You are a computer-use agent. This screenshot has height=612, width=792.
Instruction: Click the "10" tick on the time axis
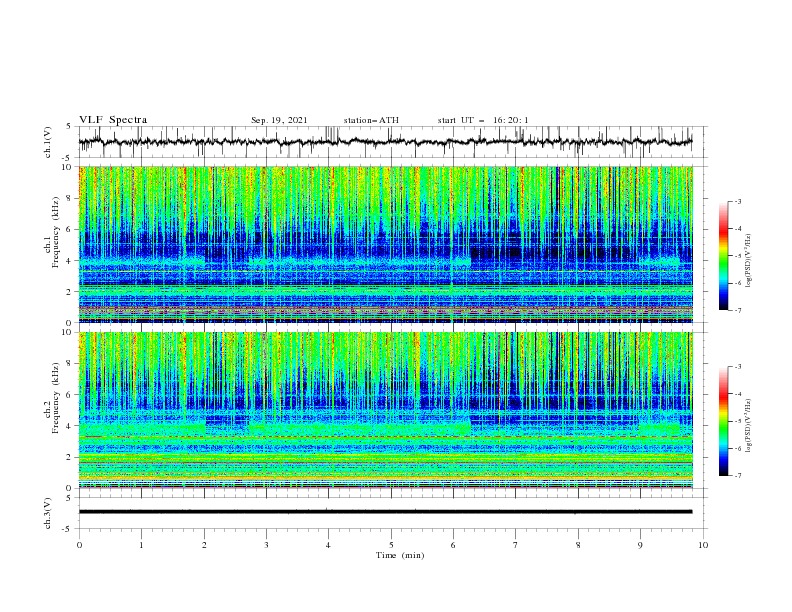[703, 545]
